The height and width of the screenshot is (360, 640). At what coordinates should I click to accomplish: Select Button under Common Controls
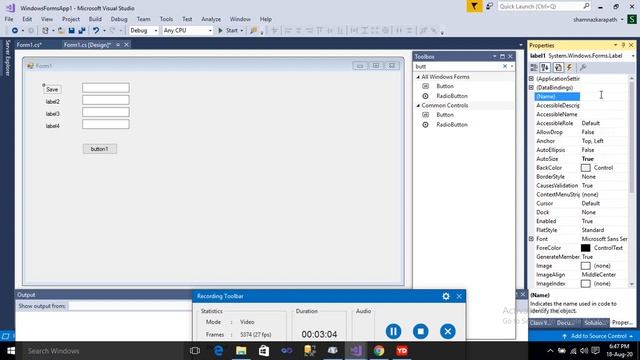click(445, 115)
